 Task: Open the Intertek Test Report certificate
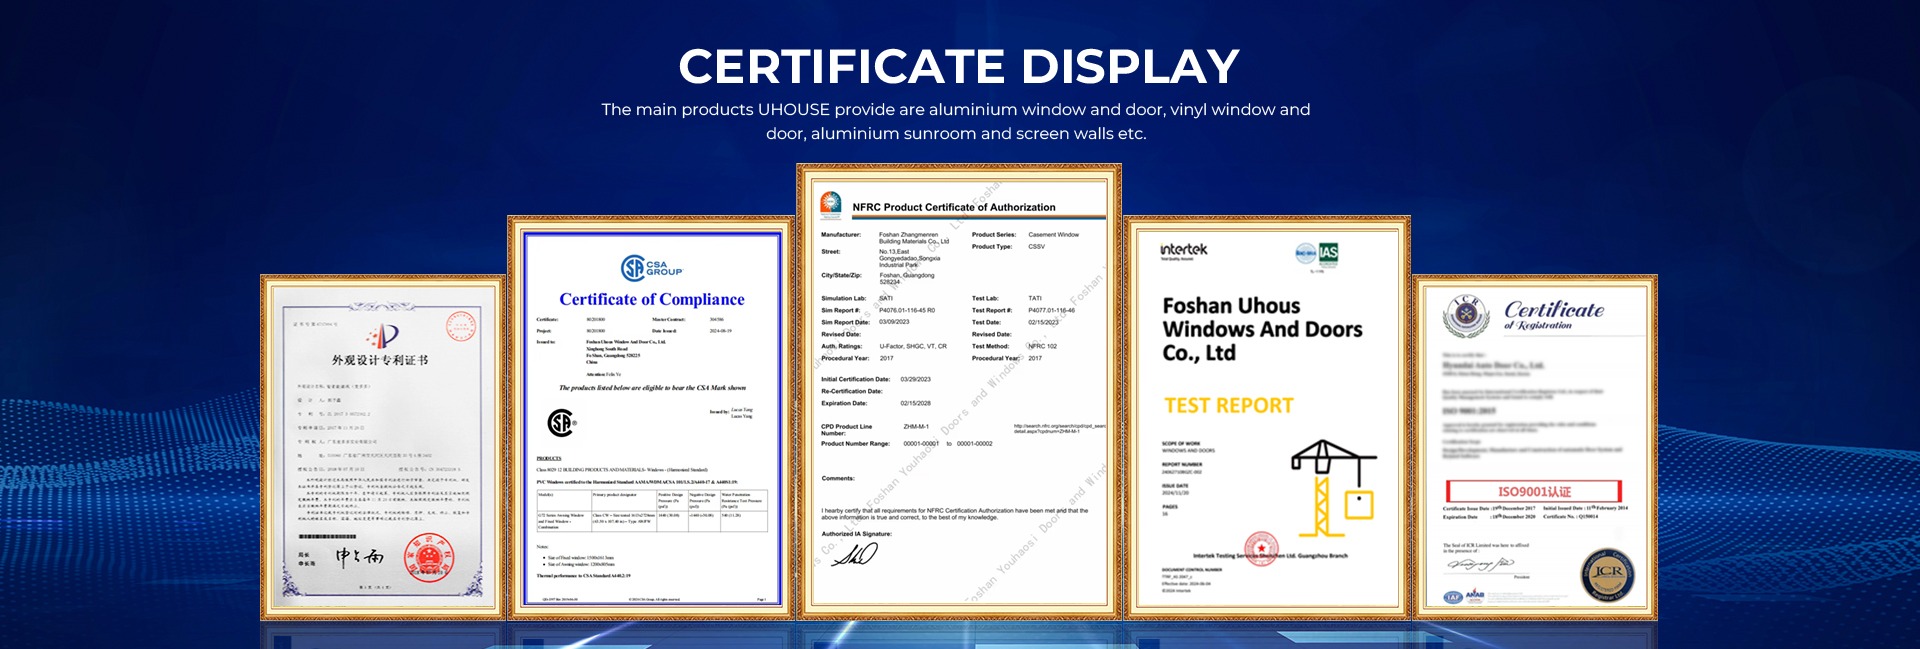pyautogui.click(x=1267, y=417)
